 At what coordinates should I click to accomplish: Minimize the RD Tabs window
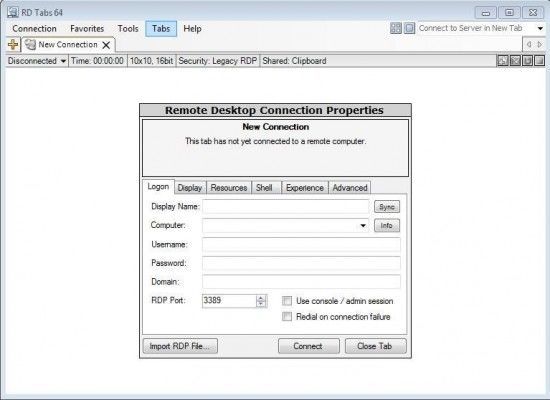coord(485,13)
